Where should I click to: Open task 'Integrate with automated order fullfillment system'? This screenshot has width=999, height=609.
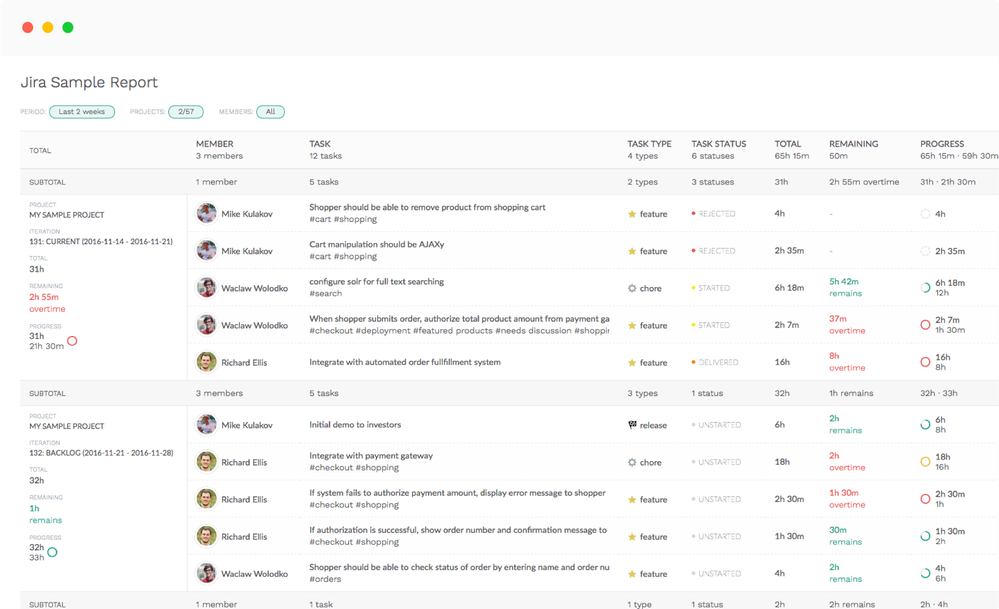pyautogui.click(x=405, y=362)
